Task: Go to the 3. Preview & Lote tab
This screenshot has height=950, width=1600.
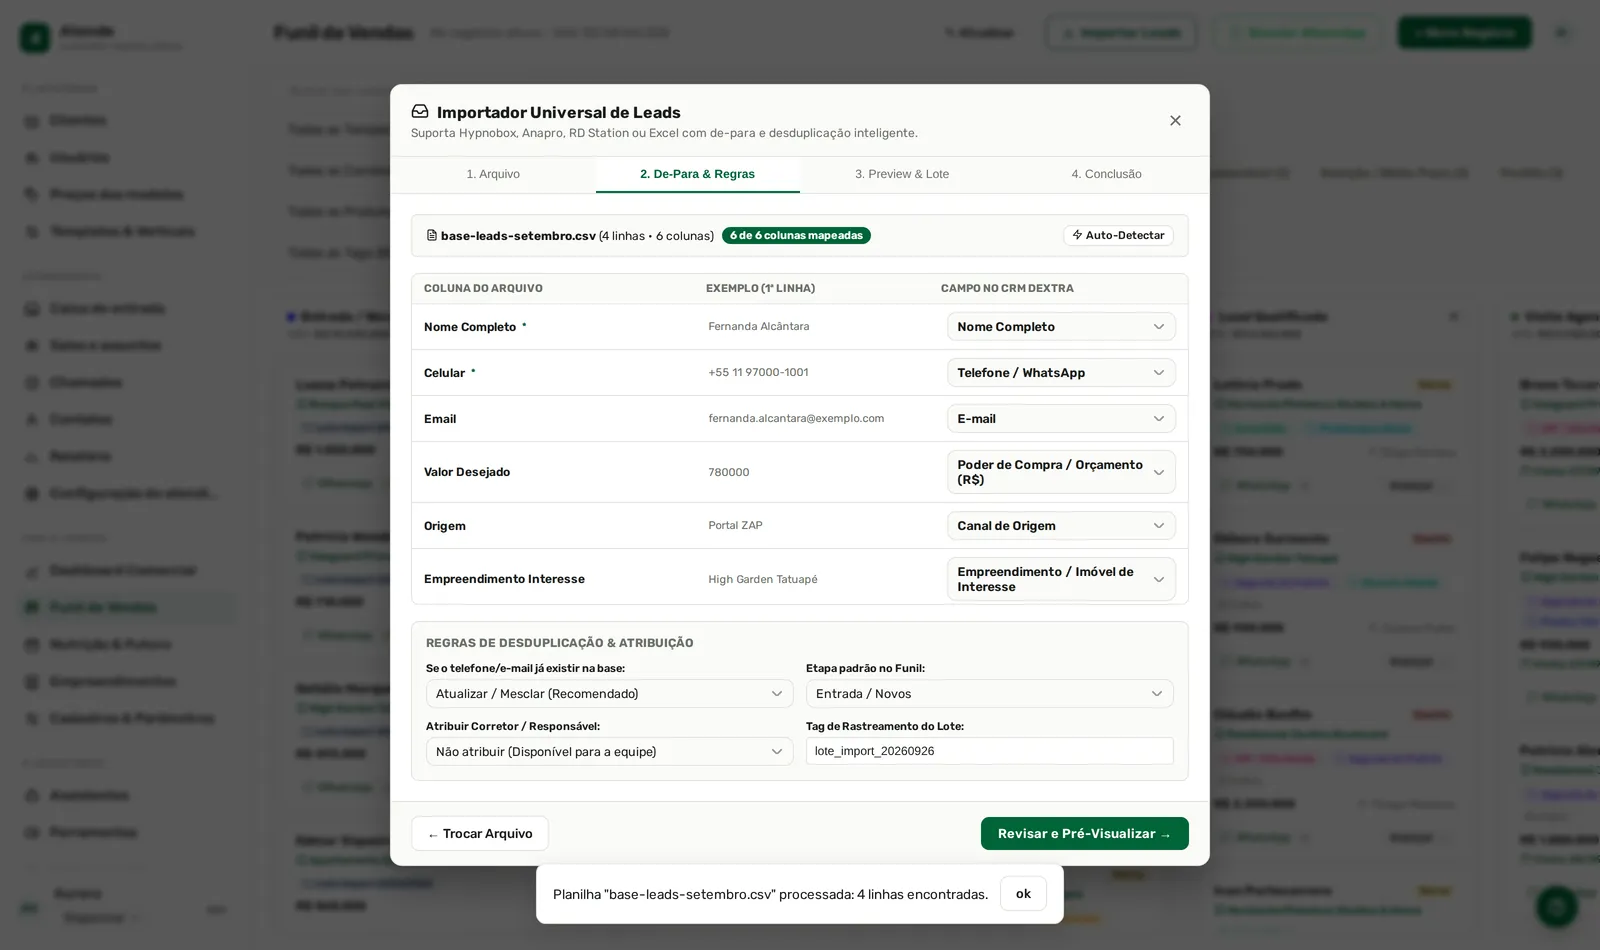Action: coord(902,174)
